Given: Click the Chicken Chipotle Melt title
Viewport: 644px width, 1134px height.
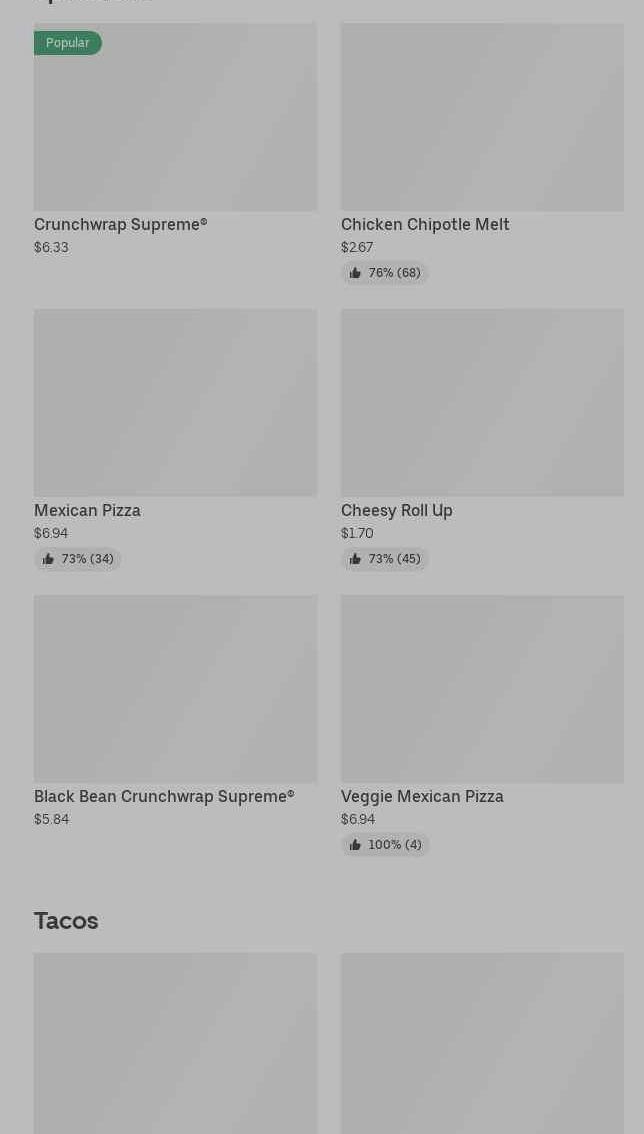Looking at the screenshot, I should tap(425, 225).
